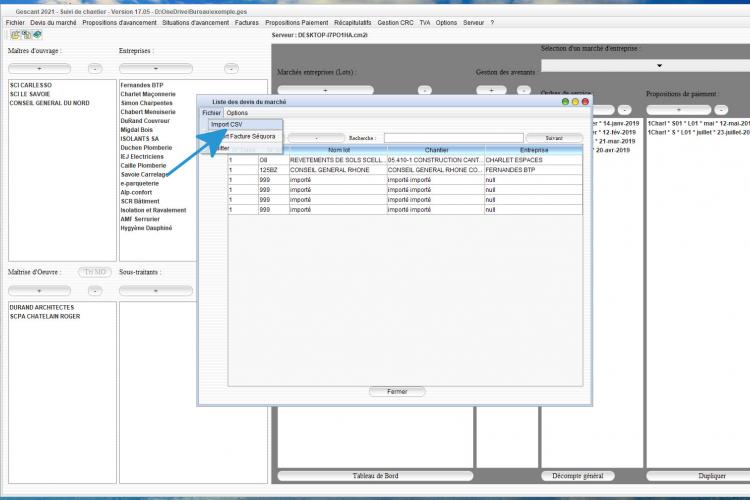The width and height of the screenshot is (750, 500).
Task: Select the REVETEMENTS DE SOLS SCELL... cell
Action: (338, 160)
